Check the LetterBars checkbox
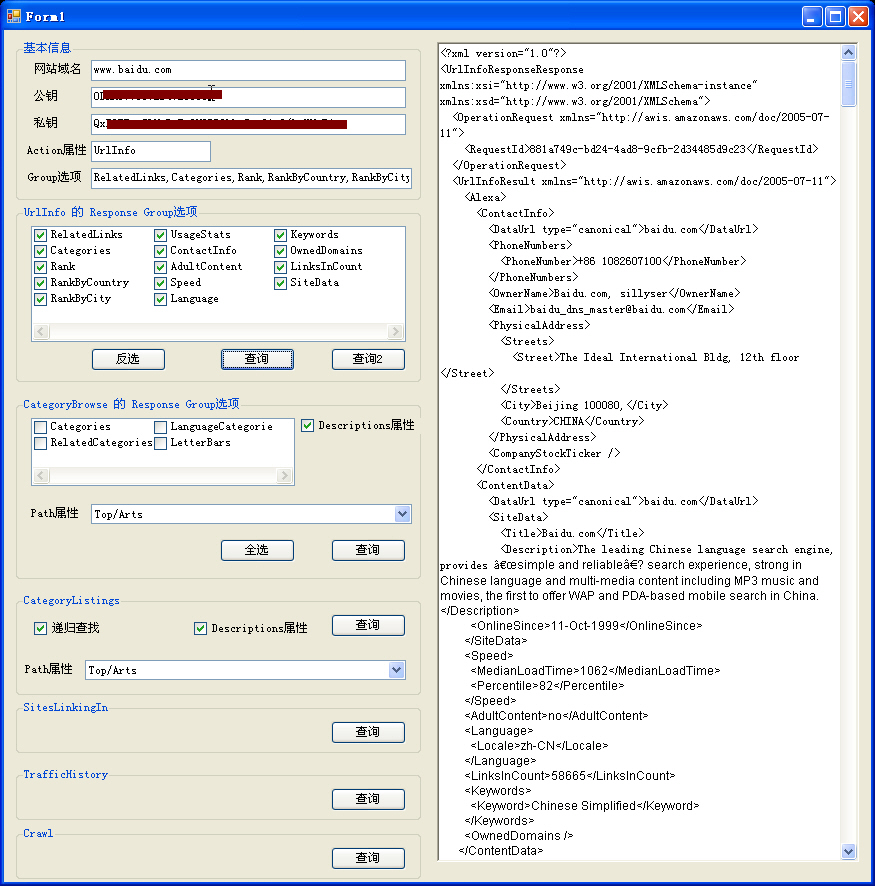875x886 pixels. tap(160, 443)
